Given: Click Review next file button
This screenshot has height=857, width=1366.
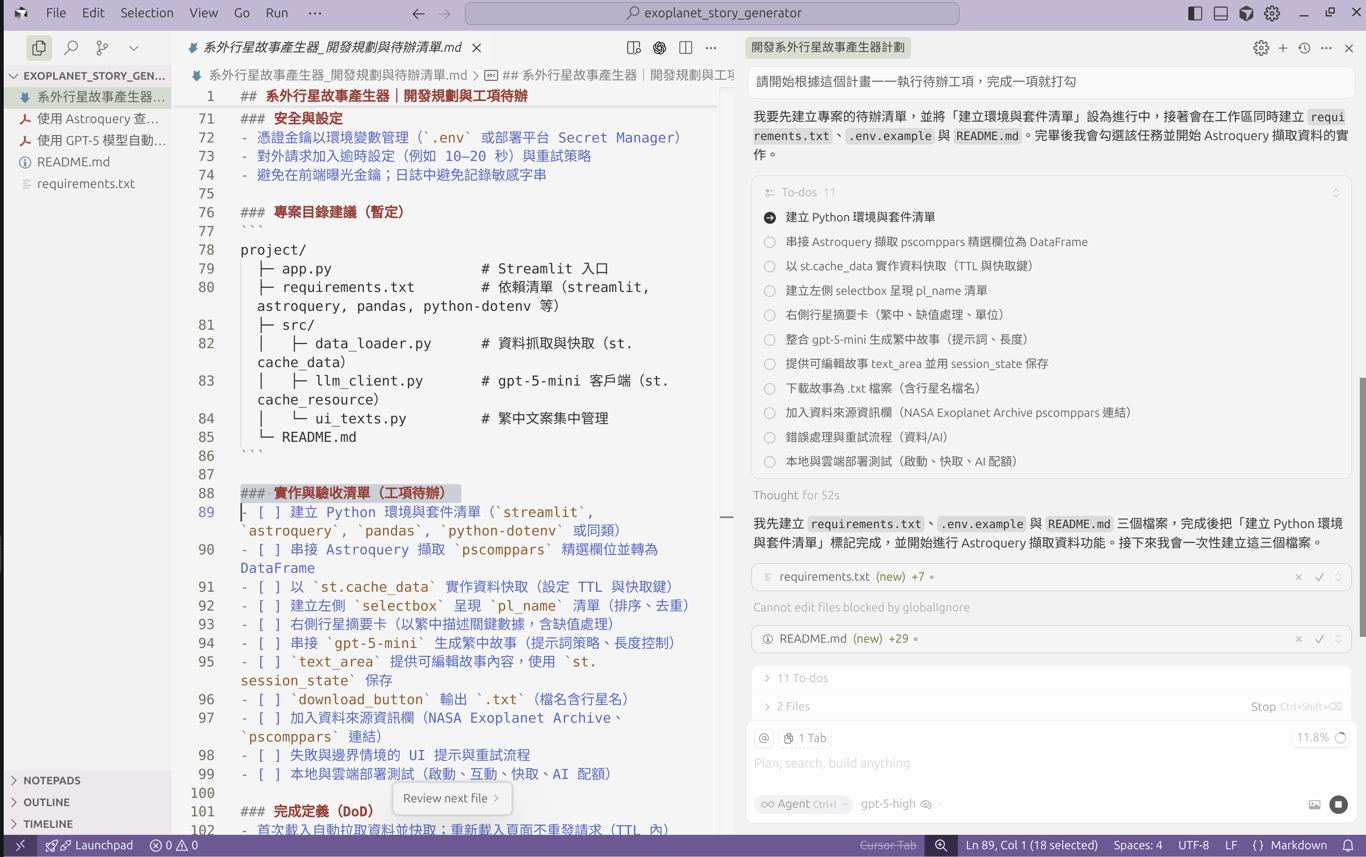Looking at the screenshot, I should coord(451,798).
